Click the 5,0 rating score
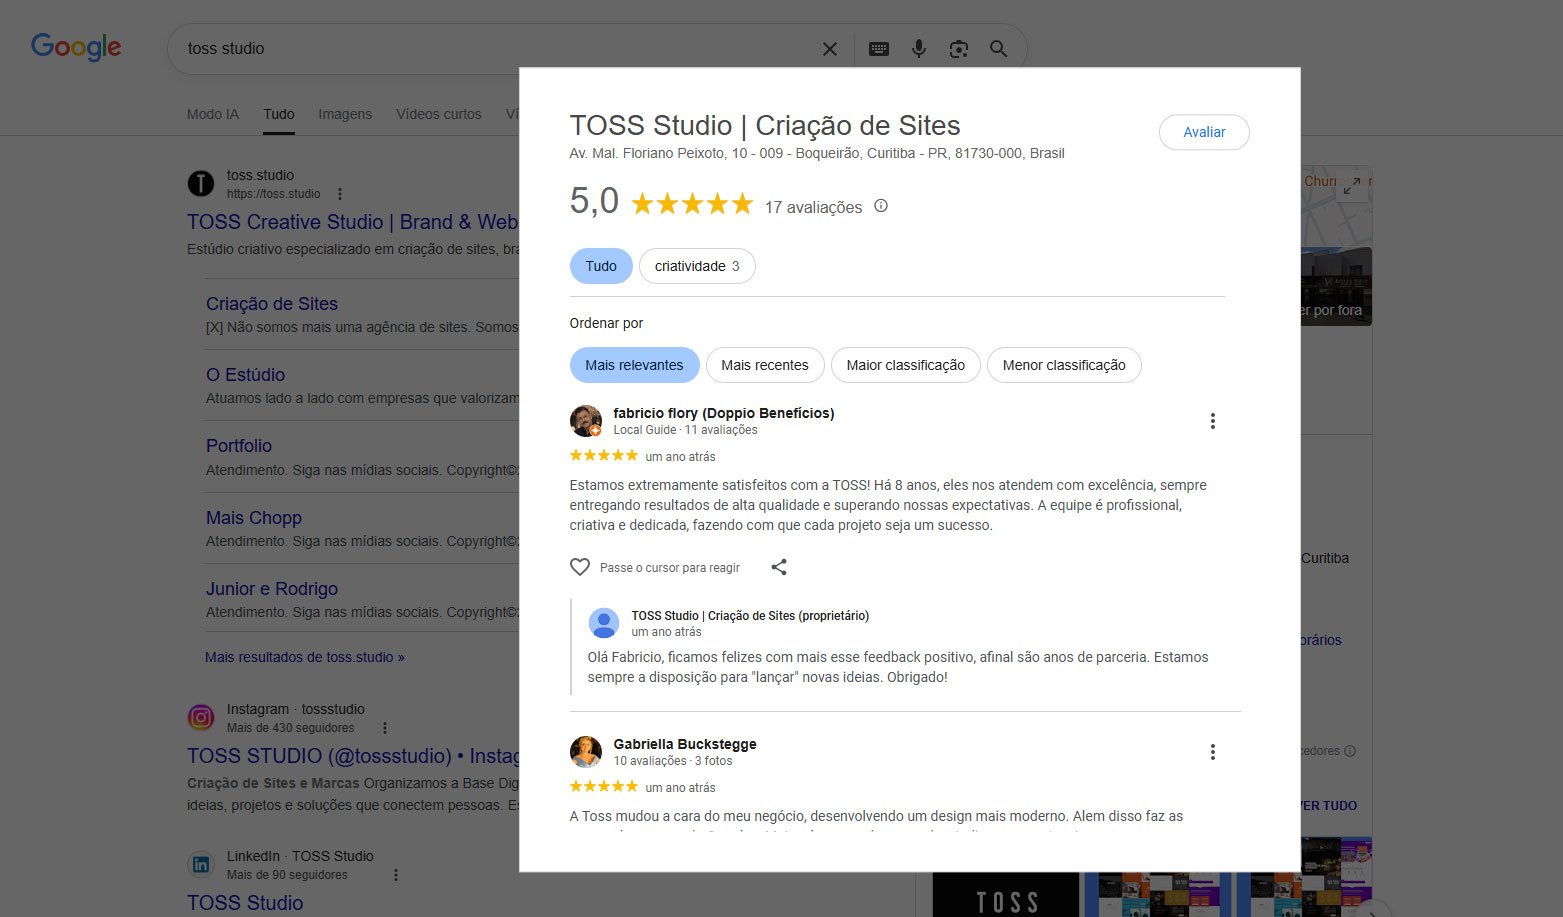1563x917 pixels. pos(594,201)
